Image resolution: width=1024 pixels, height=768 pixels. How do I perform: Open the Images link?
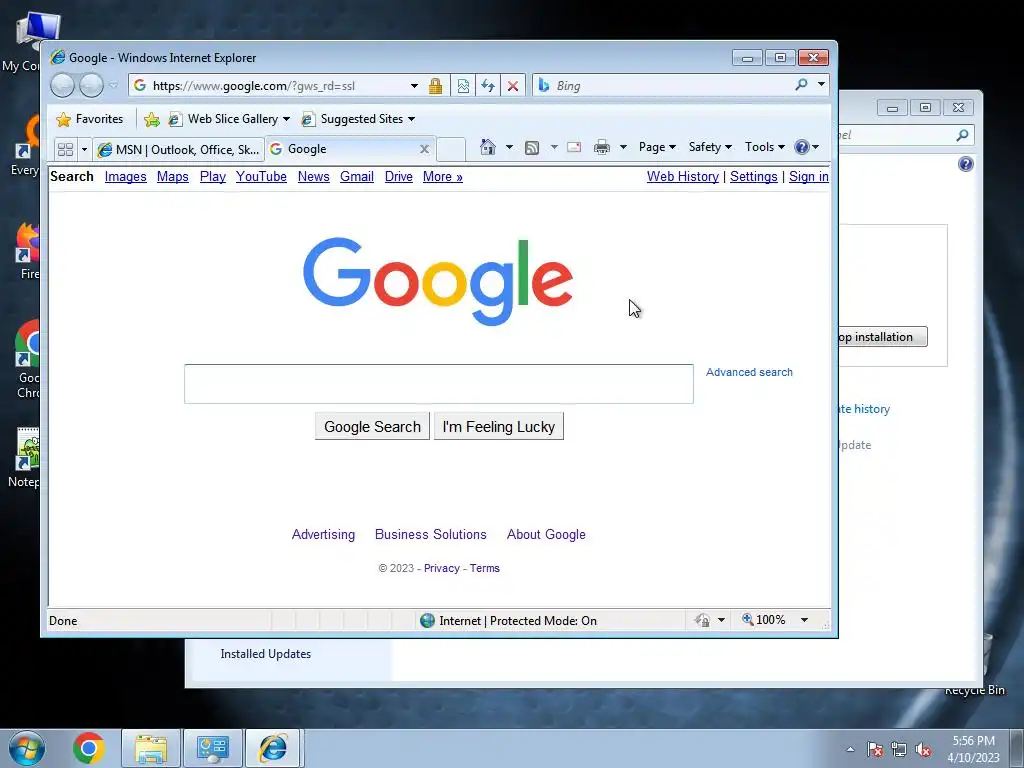pyautogui.click(x=125, y=176)
